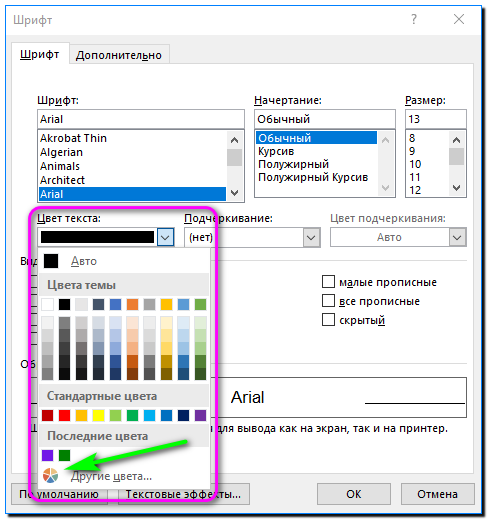Click the black Авто color square

(51, 261)
